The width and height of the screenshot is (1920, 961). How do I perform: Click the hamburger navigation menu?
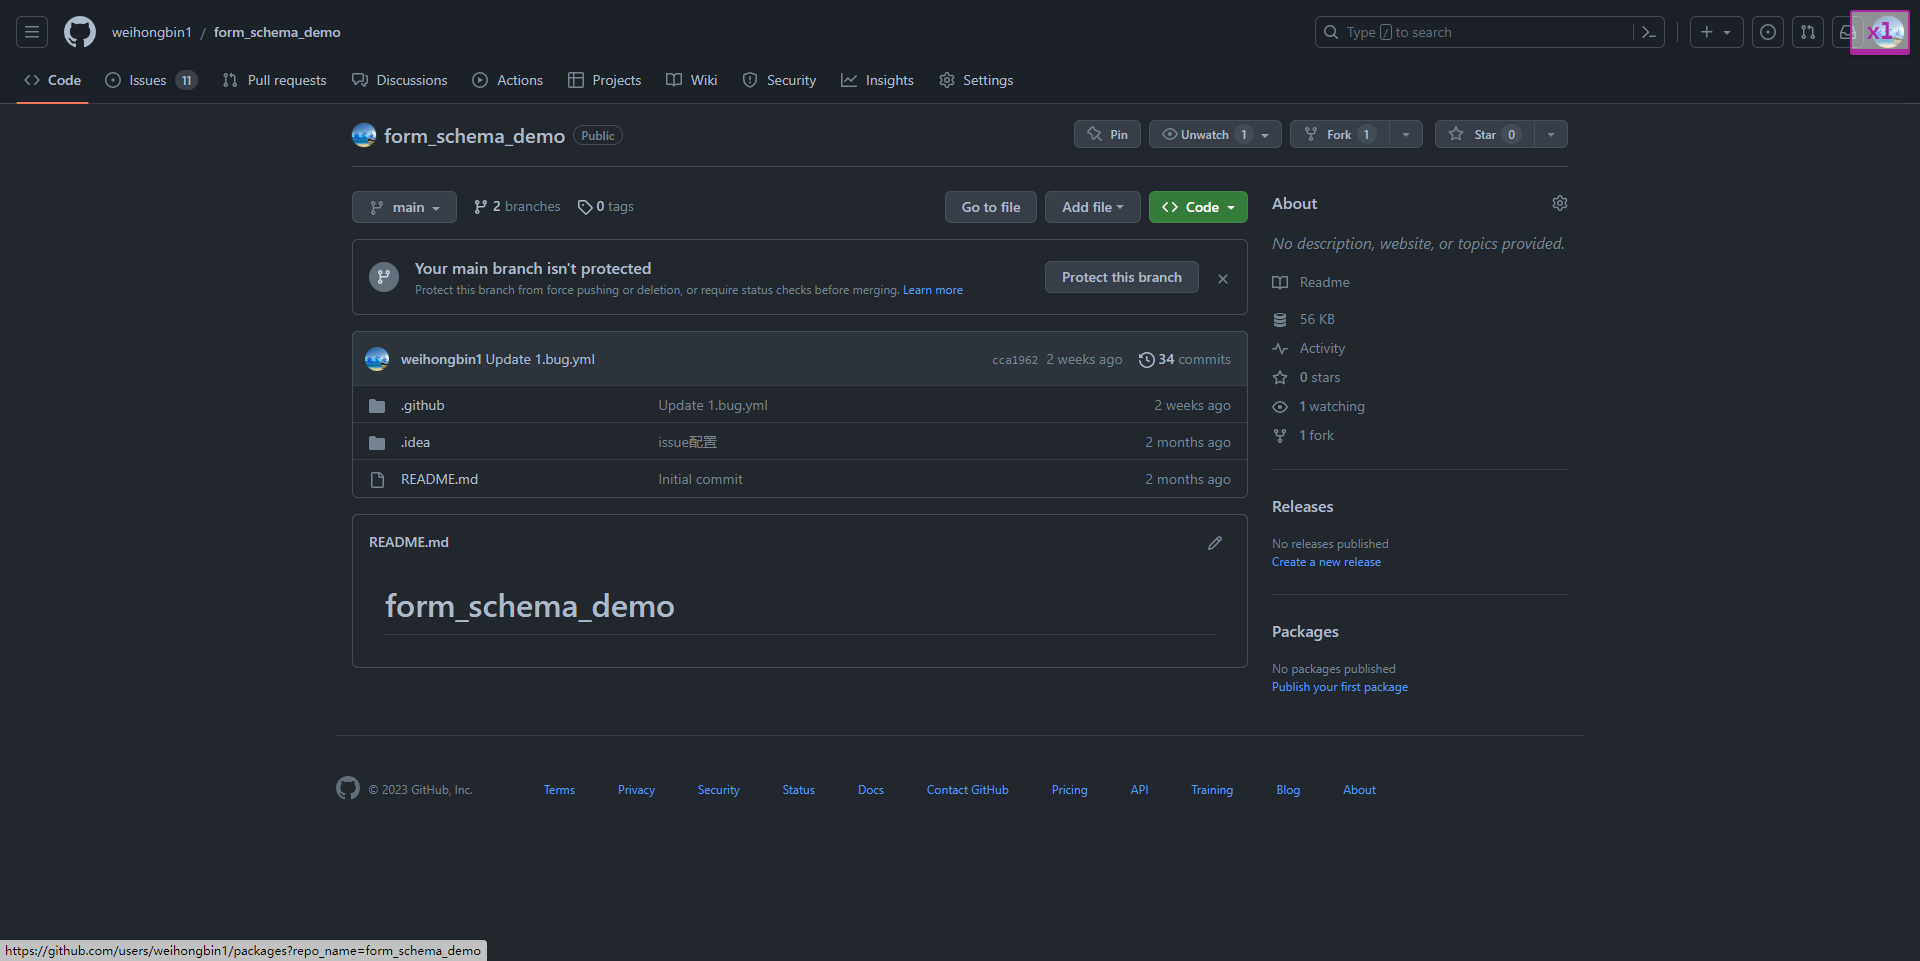(x=31, y=31)
